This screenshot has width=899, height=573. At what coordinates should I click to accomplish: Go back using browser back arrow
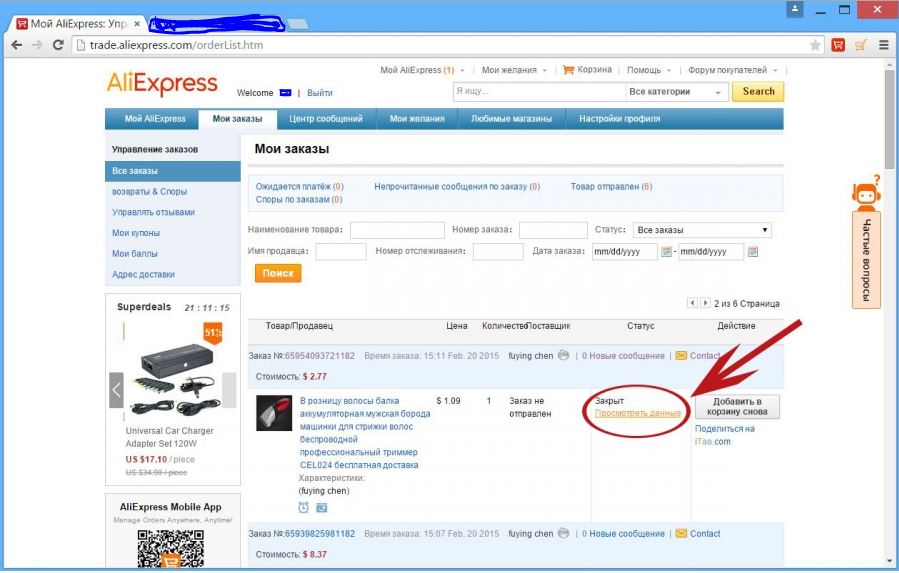click(x=17, y=45)
